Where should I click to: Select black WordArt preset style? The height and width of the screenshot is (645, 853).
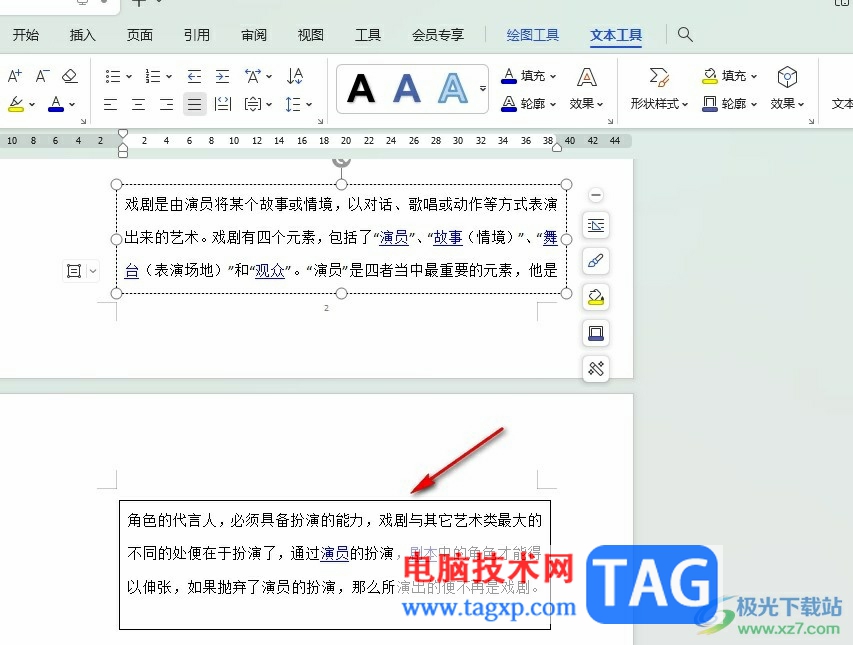[361, 89]
